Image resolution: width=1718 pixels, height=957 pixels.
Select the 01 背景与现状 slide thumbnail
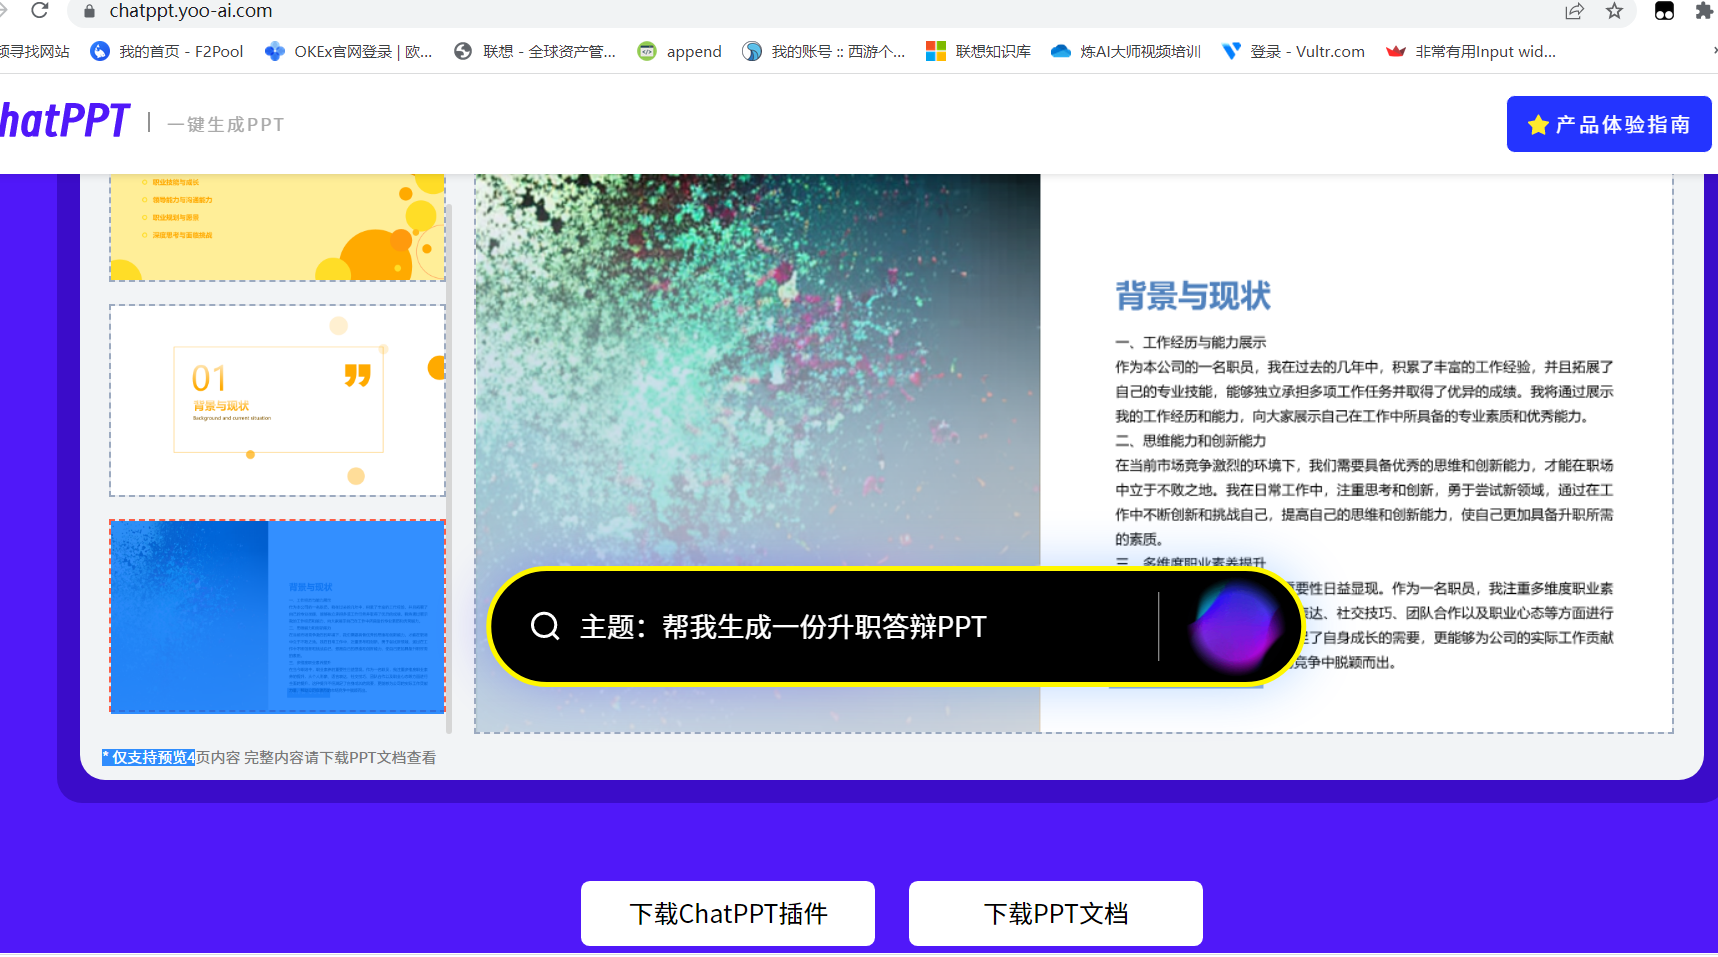tap(277, 400)
